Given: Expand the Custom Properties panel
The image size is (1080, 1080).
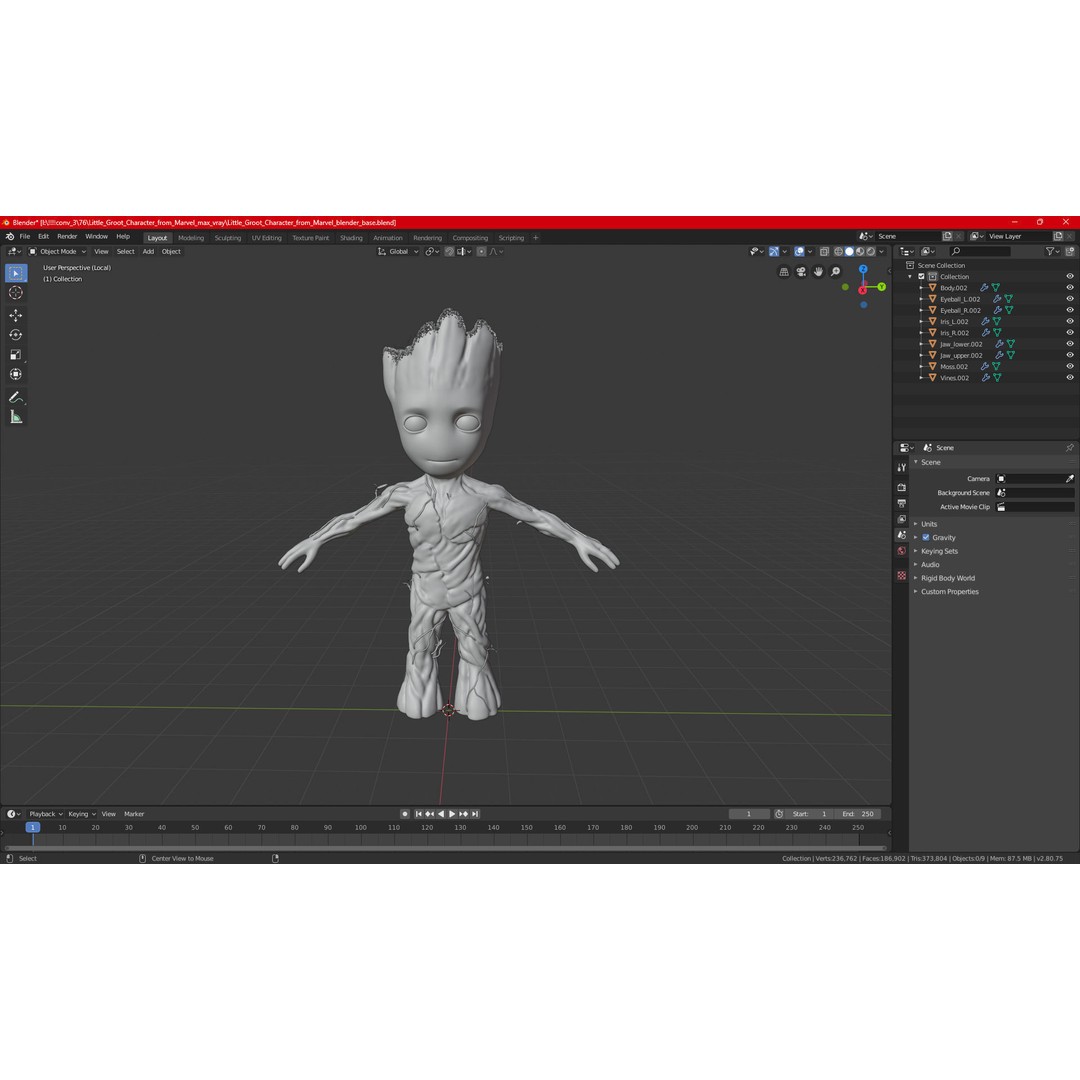Looking at the screenshot, I should tap(949, 592).
